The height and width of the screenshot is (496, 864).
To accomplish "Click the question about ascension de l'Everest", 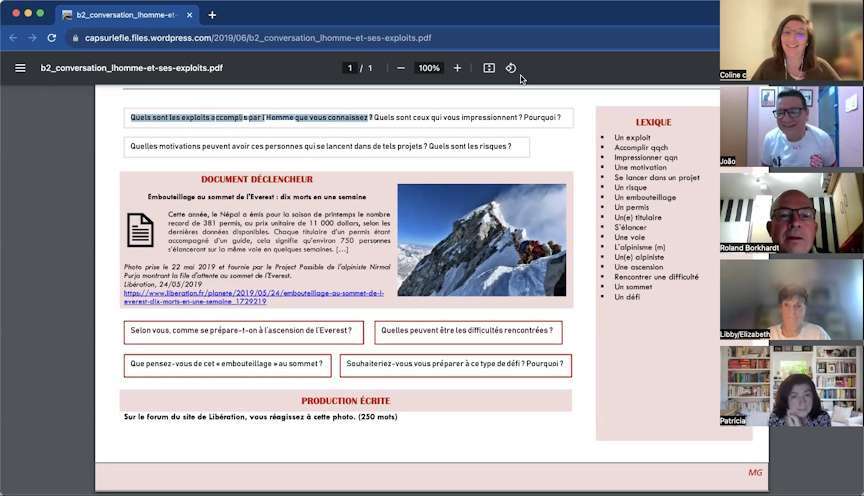I will tap(244, 332).
